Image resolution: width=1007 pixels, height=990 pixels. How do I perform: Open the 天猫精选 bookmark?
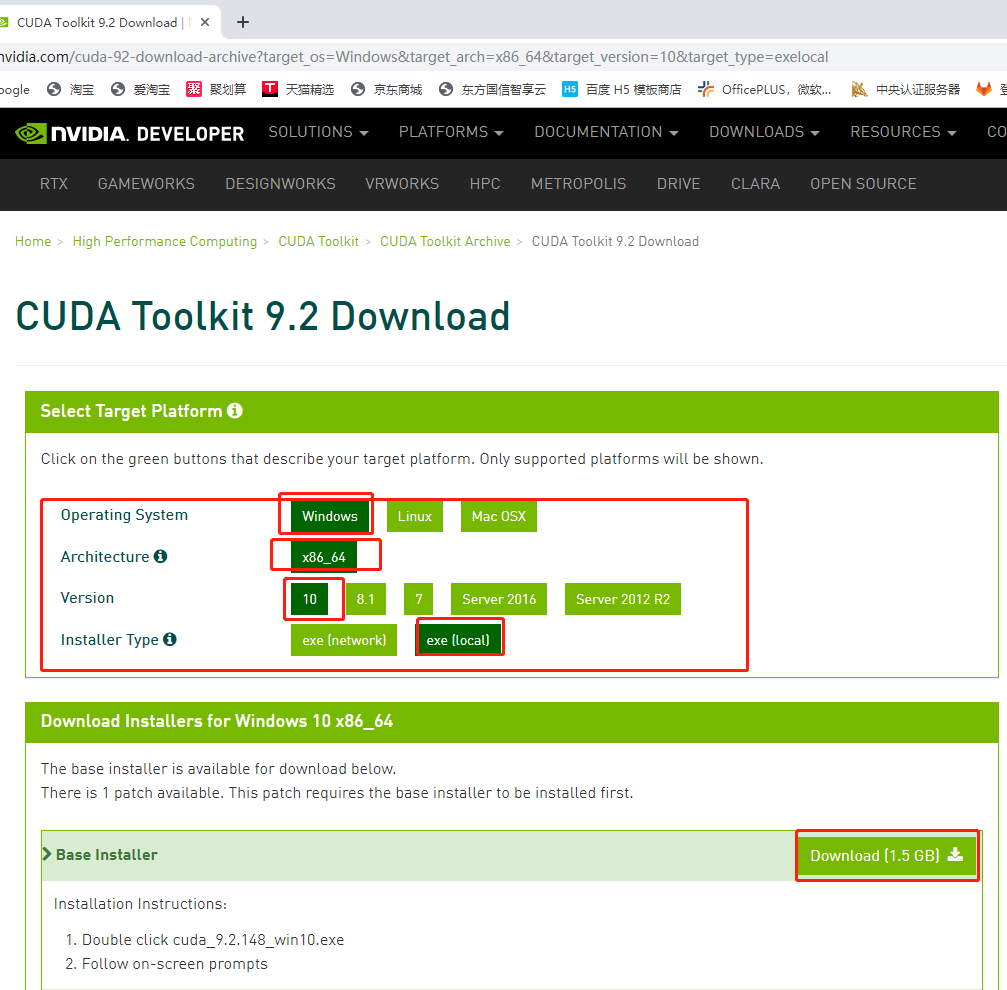[x=299, y=89]
